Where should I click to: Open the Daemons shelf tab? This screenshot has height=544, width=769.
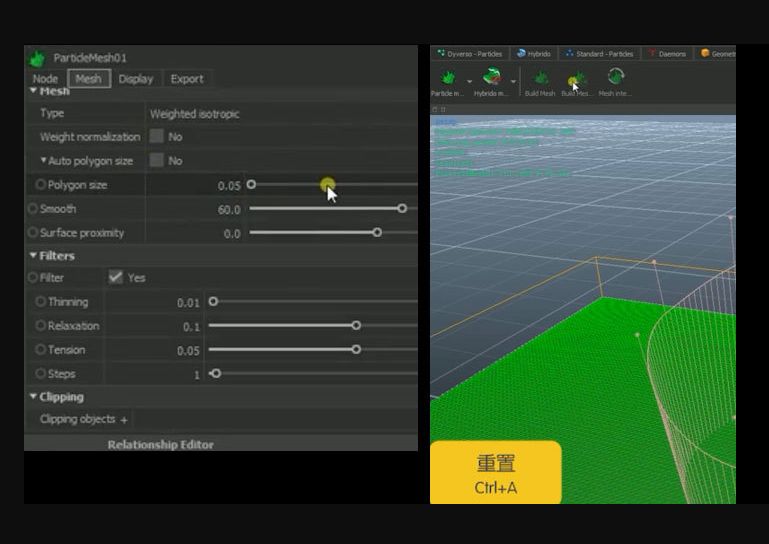click(x=667, y=53)
